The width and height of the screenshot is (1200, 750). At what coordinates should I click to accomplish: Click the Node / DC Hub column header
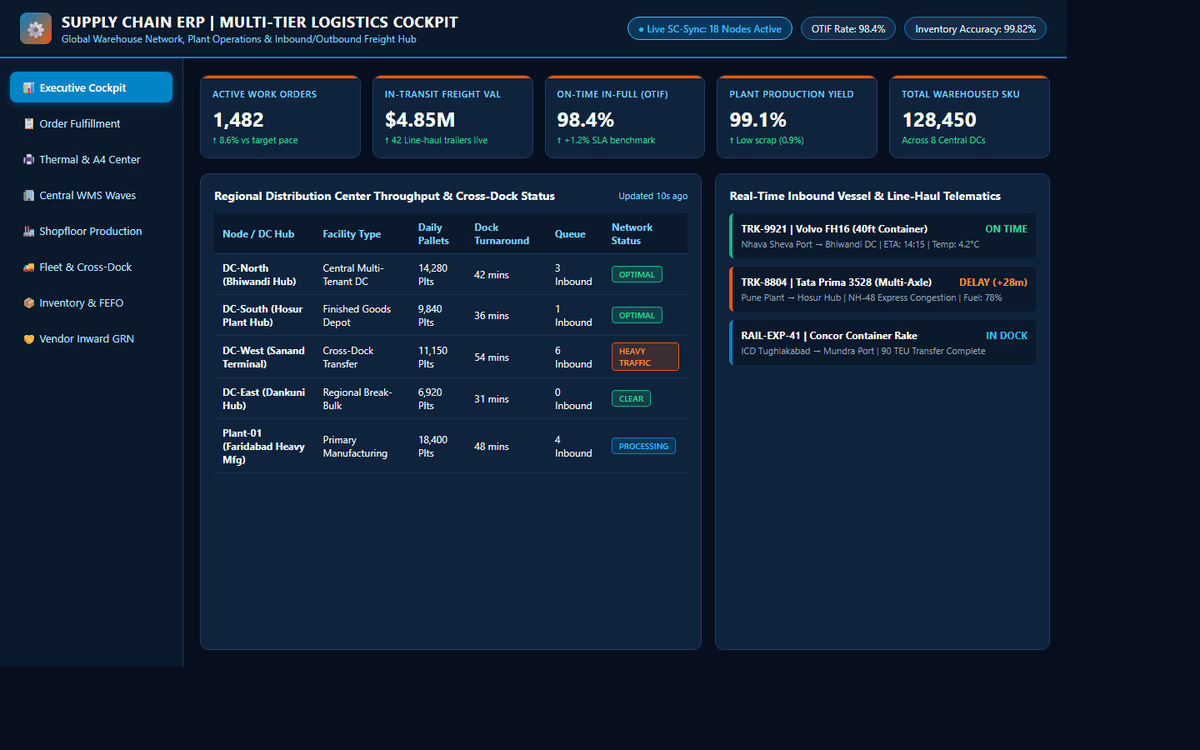[258, 234]
